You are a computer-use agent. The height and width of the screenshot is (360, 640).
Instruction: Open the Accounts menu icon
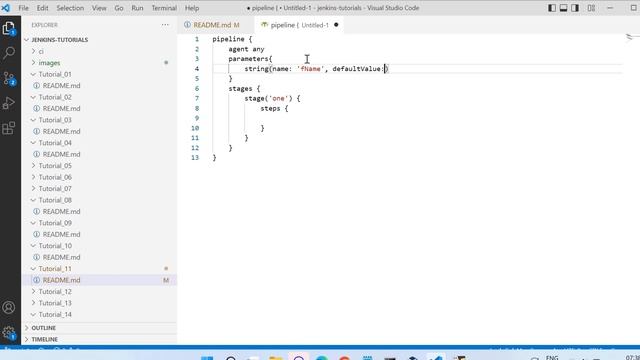tap(9, 307)
